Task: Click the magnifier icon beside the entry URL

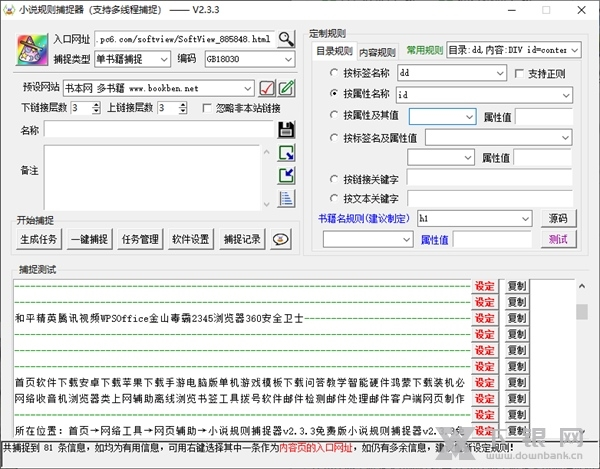Action: click(x=287, y=39)
